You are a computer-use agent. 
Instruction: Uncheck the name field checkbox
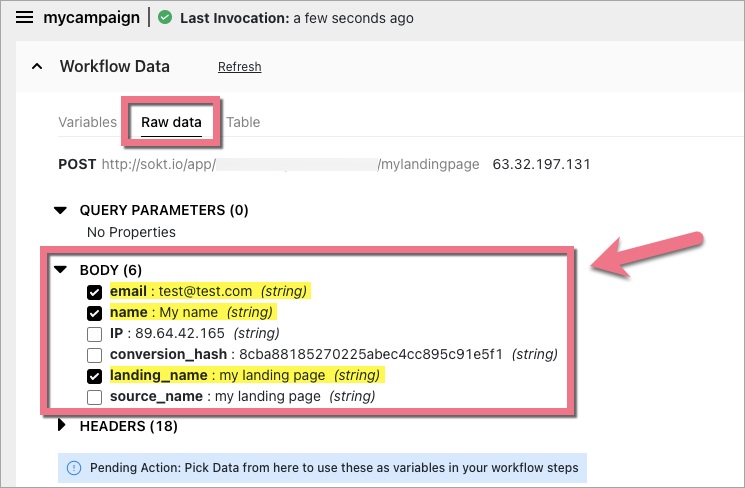click(x=95, y=313)
